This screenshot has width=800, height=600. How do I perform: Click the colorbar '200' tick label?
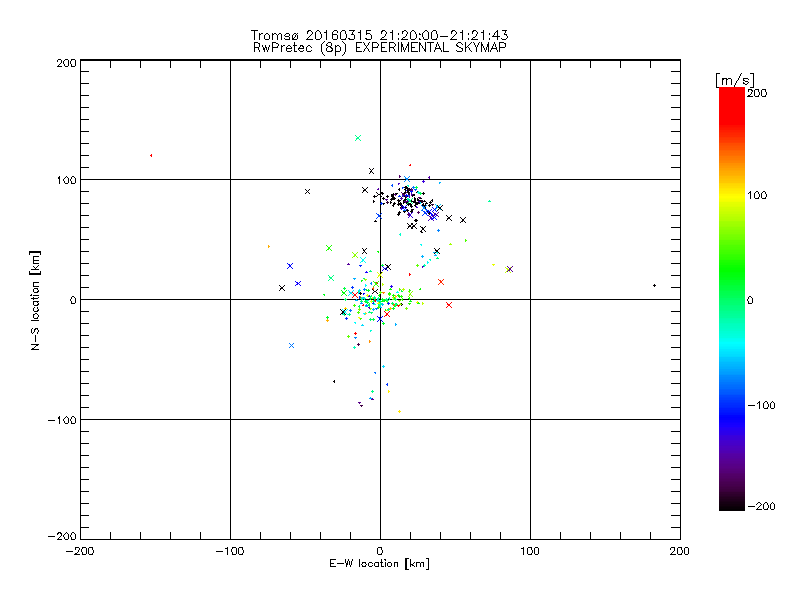point(757,93)
